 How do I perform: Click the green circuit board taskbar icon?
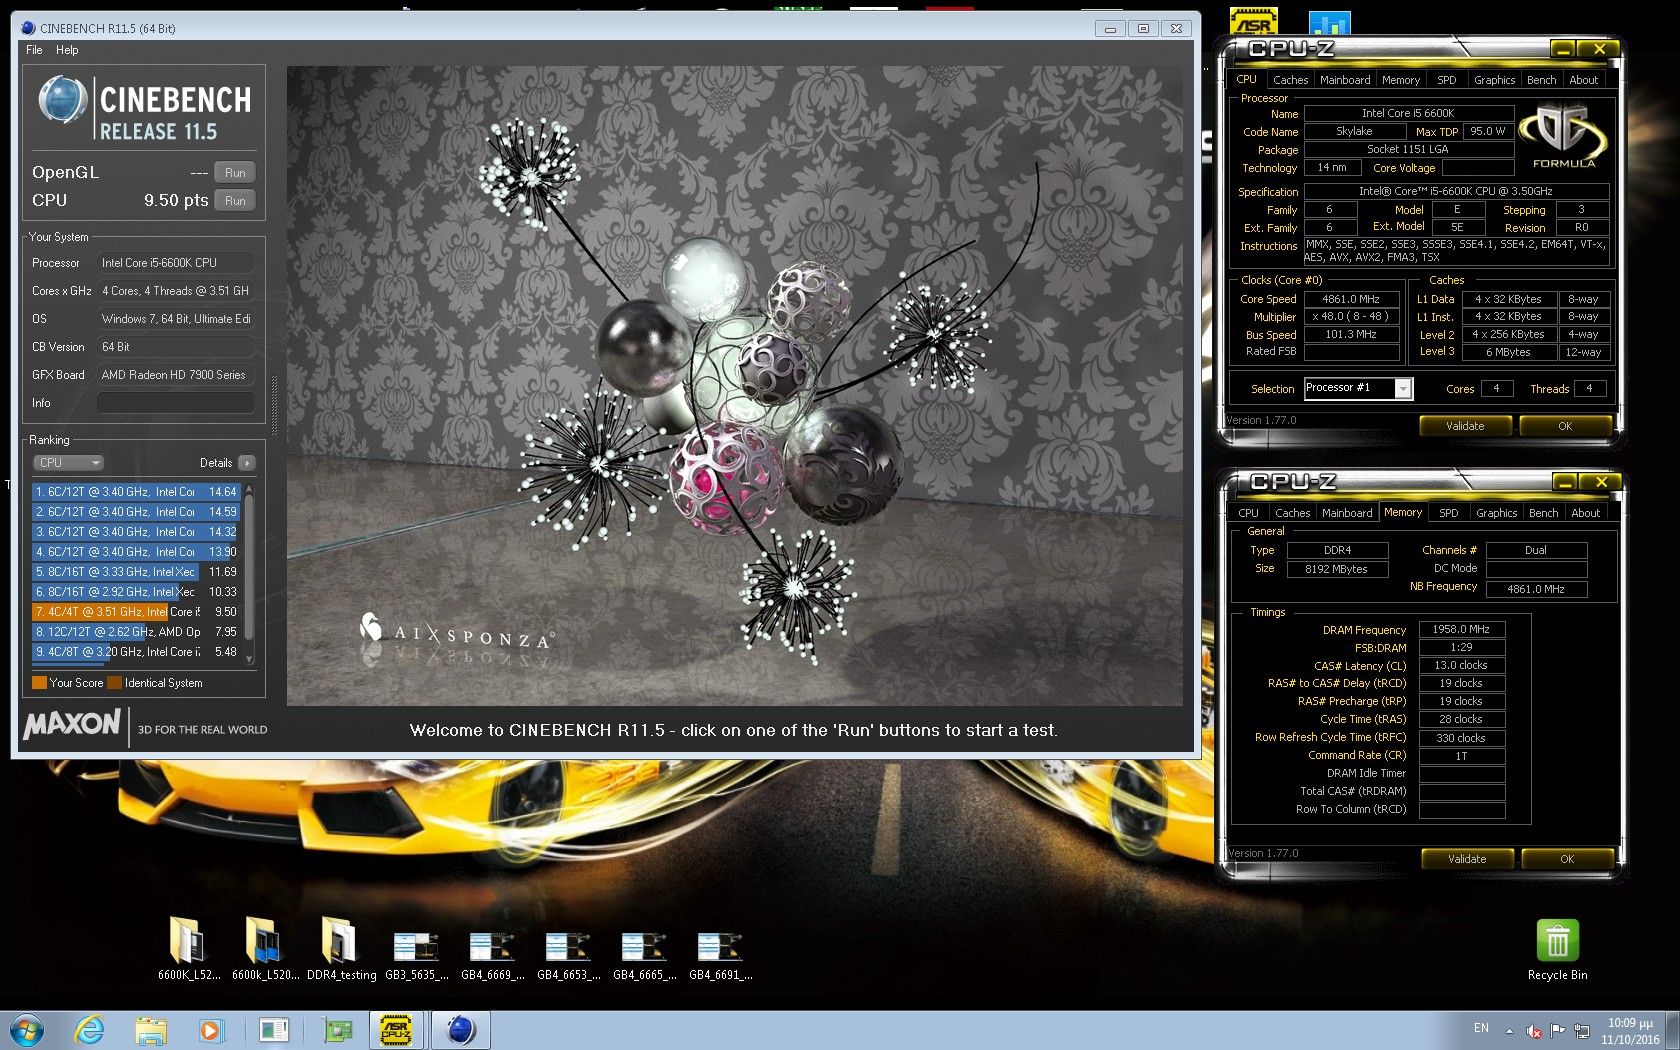tap(337, 1030)
